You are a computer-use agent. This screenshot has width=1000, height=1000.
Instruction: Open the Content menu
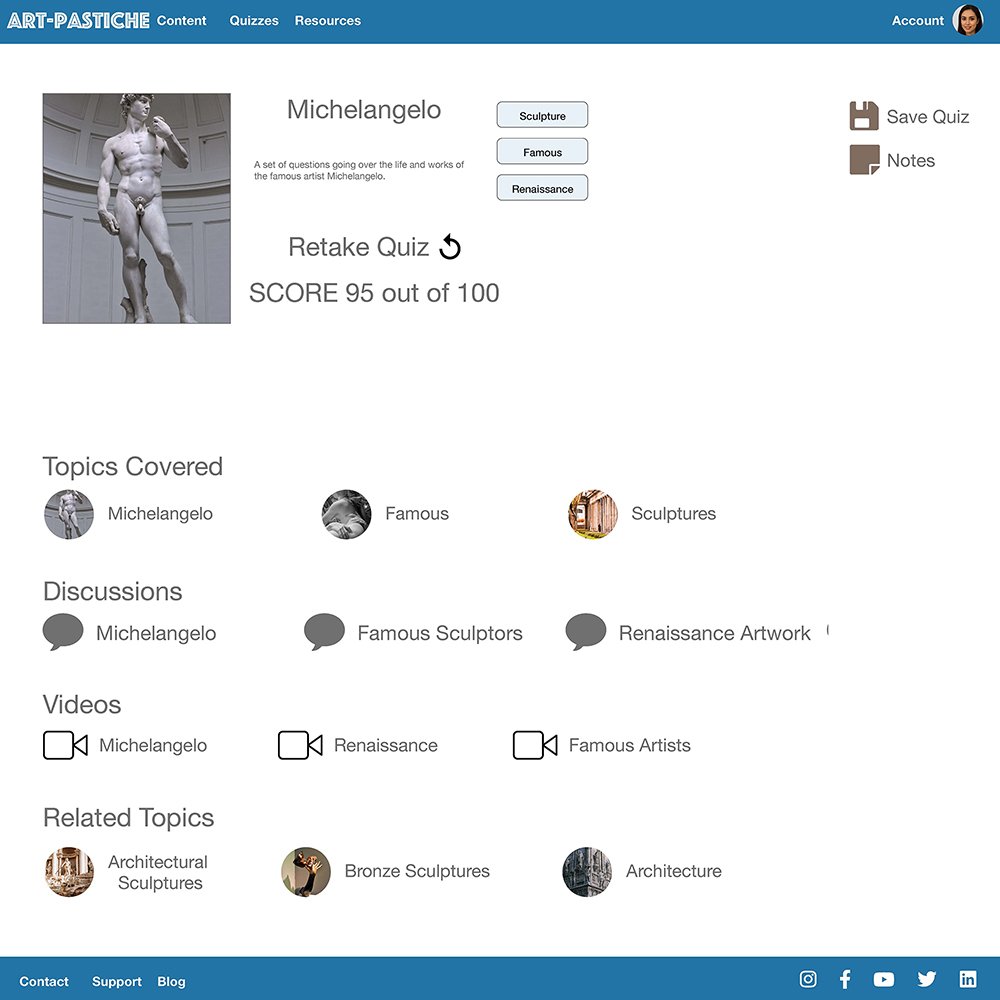pos(182,20)
